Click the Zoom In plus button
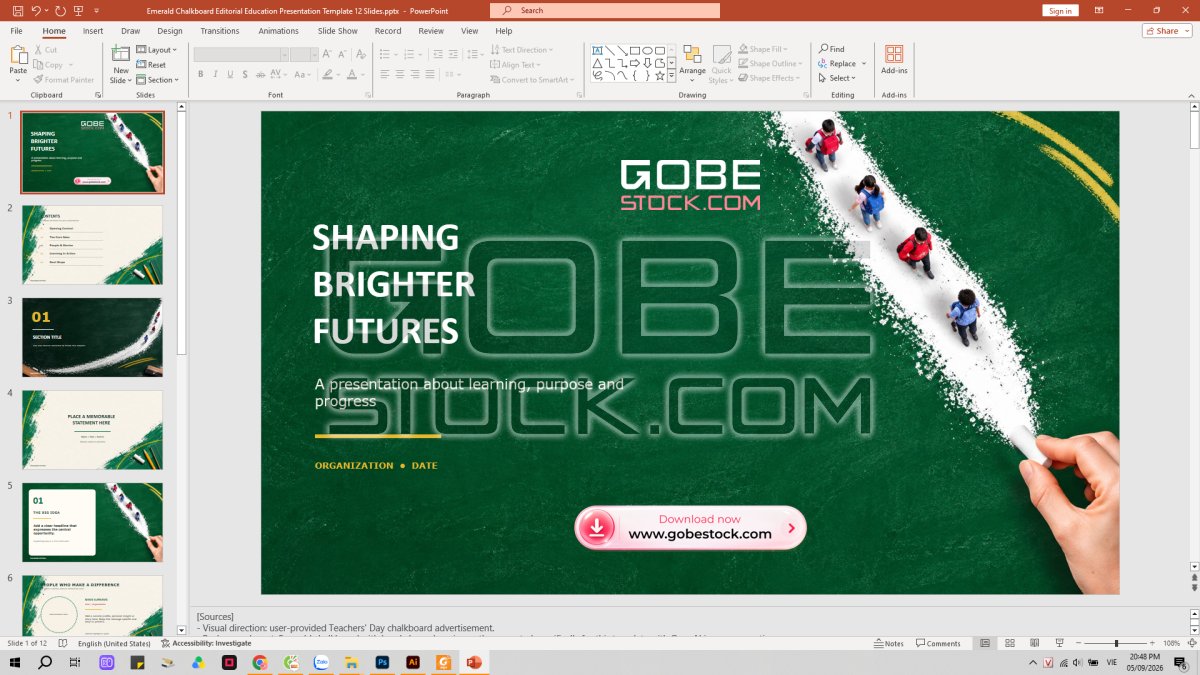 pyautogui.click(x=1152, y=643)
